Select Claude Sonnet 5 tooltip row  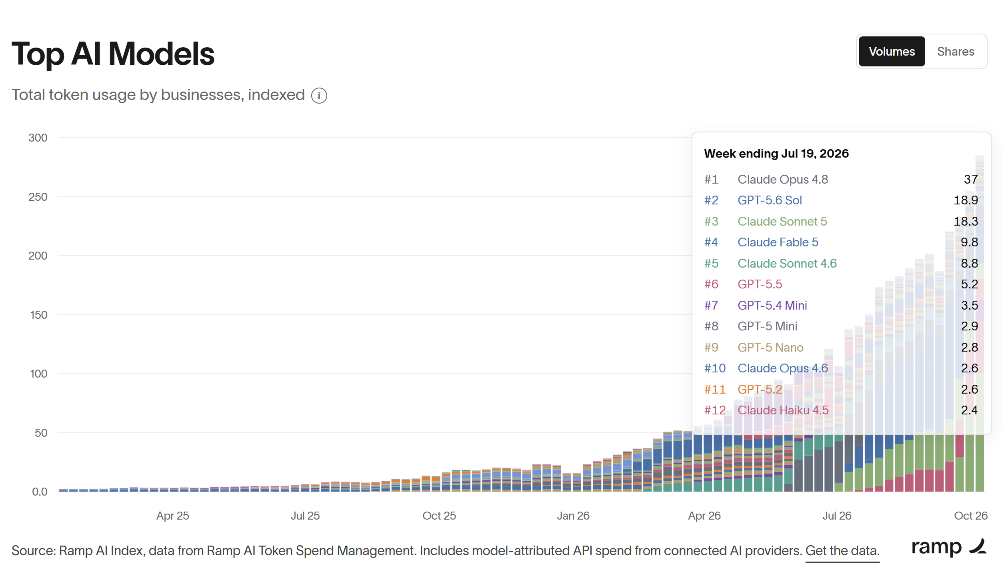pyautogui.click(x=841, y=222)
